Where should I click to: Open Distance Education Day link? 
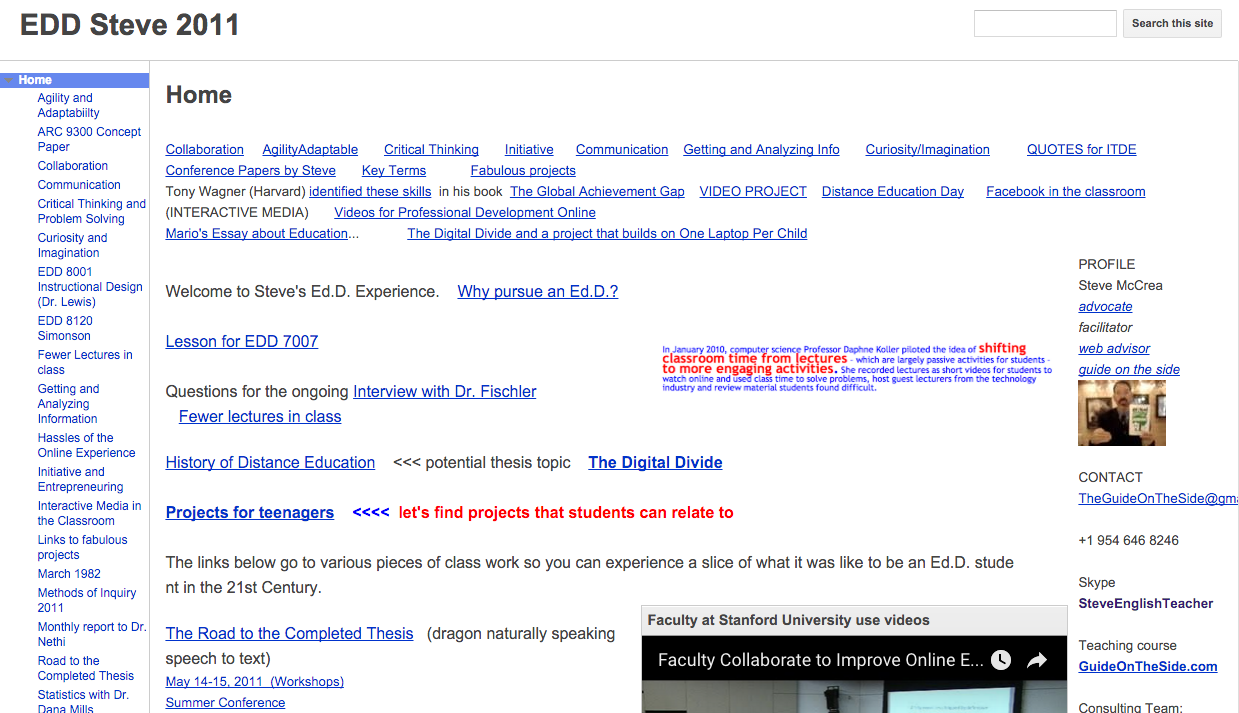[x=893, y=192]
